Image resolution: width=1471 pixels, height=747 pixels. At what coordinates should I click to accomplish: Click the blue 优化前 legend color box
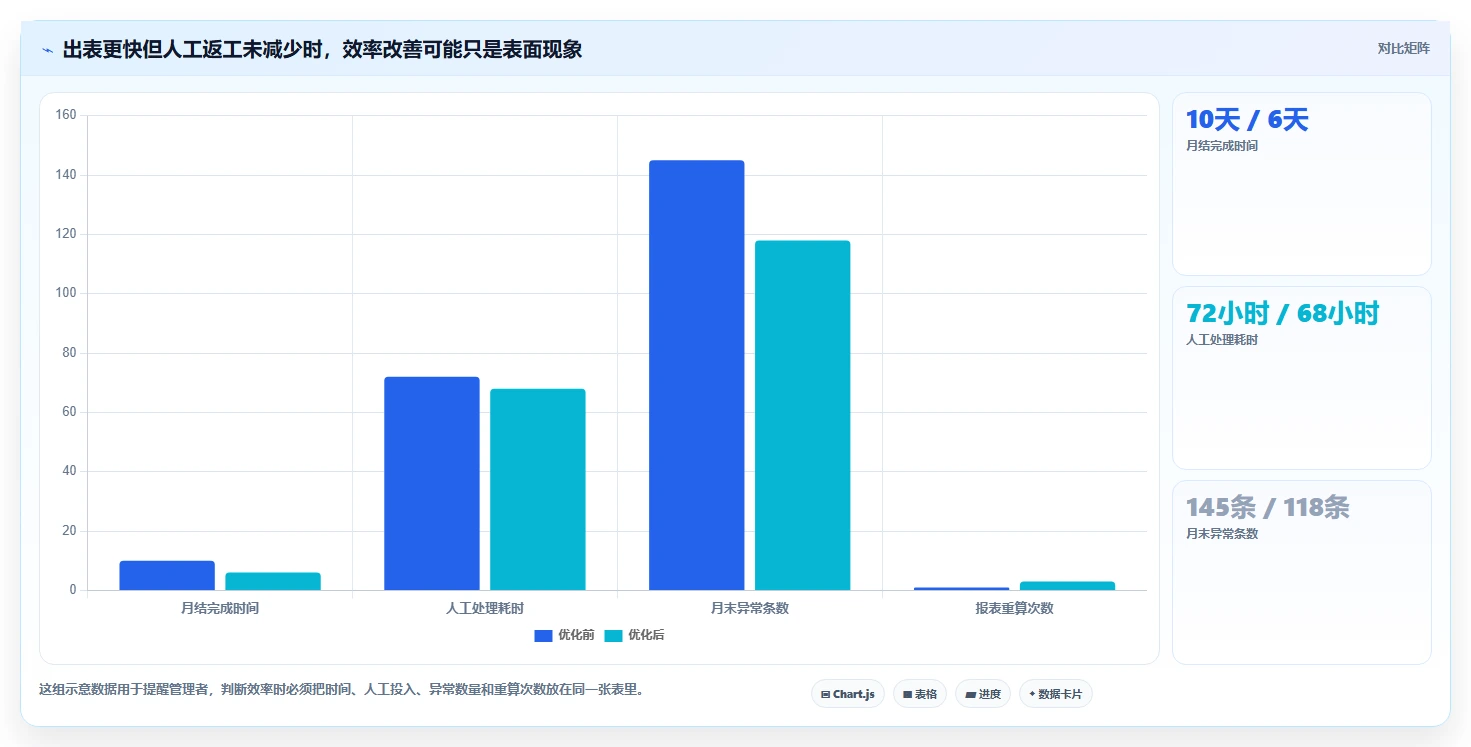click(543, 636)
